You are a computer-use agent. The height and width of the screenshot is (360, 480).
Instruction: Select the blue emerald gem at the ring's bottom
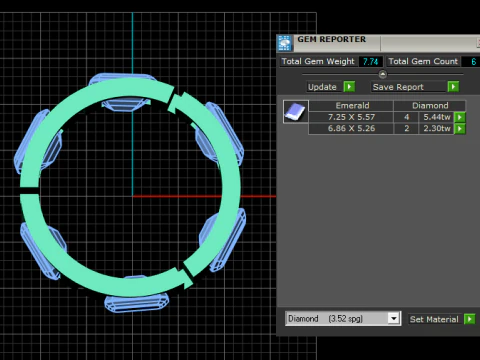137,304
